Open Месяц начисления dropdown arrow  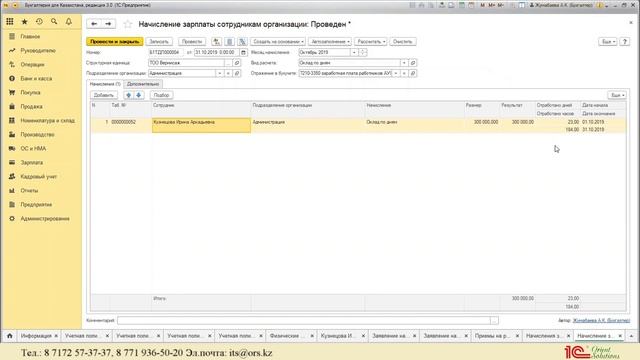(354, 52)
